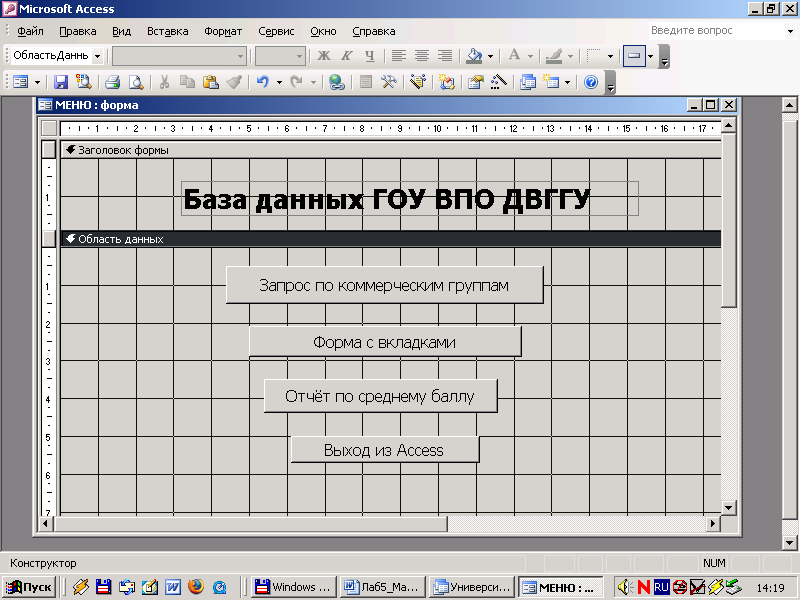Toggle bold formatting (Ж)
The height and width of the screenshot is (600, 800).
323,55
